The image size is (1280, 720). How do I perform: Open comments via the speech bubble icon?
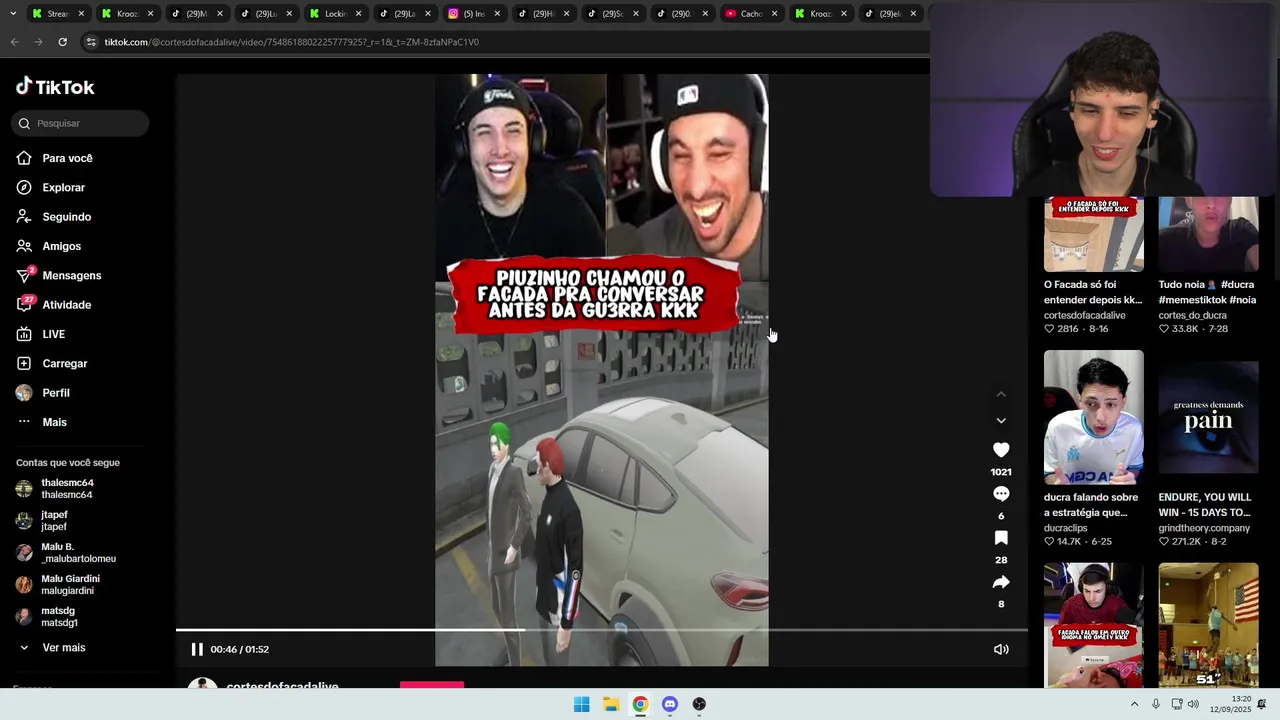pos(1001,494)
